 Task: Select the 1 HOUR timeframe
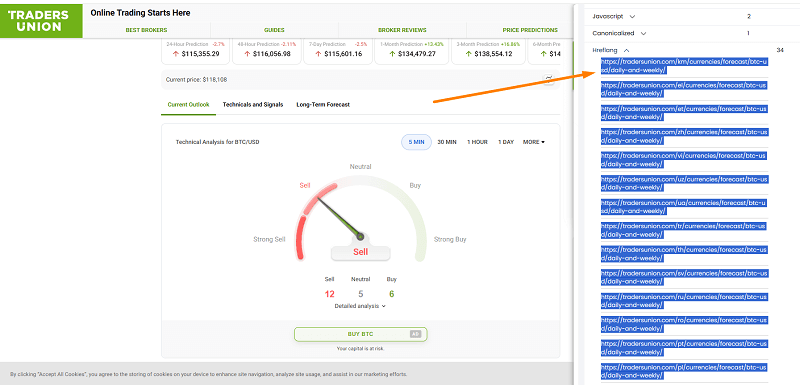(478, 142)
